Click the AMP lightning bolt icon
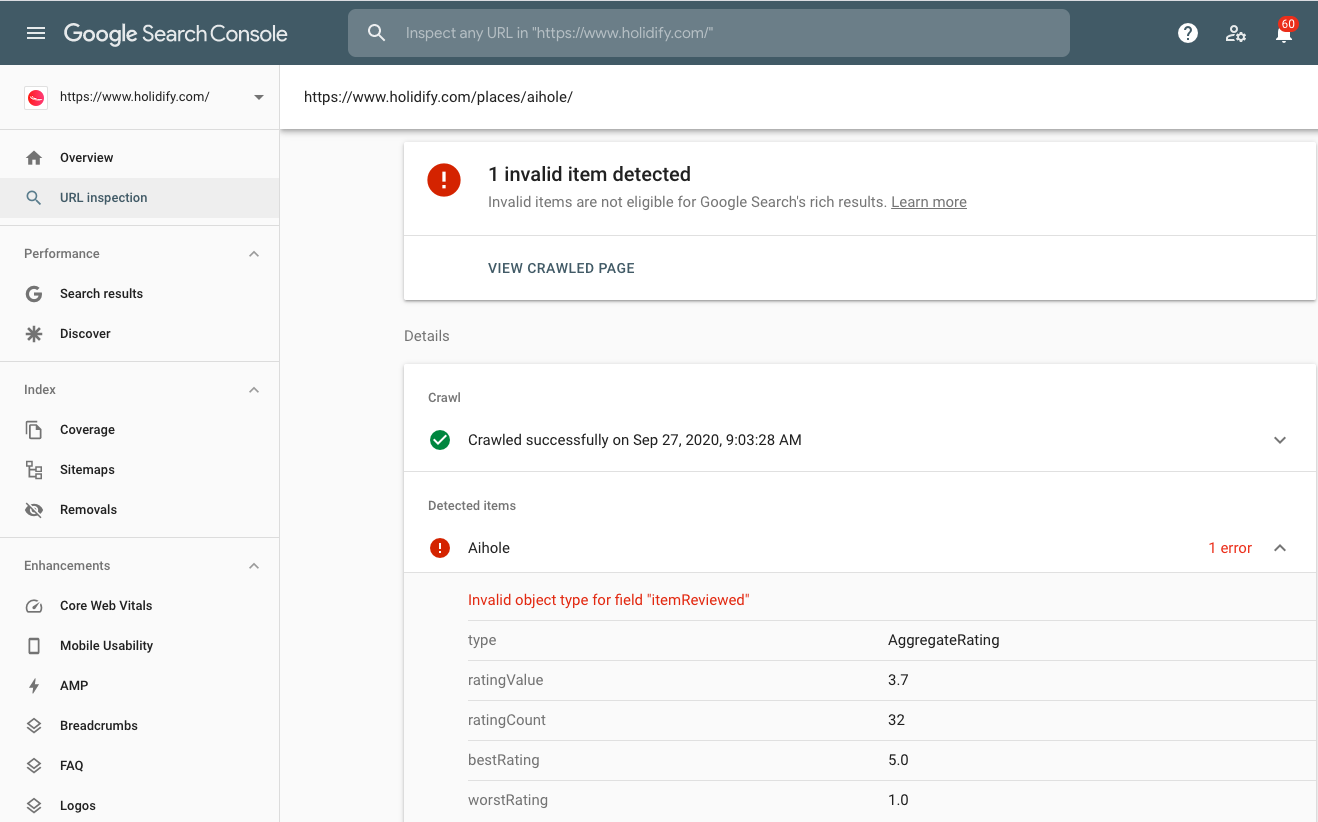 coord(34,686)
